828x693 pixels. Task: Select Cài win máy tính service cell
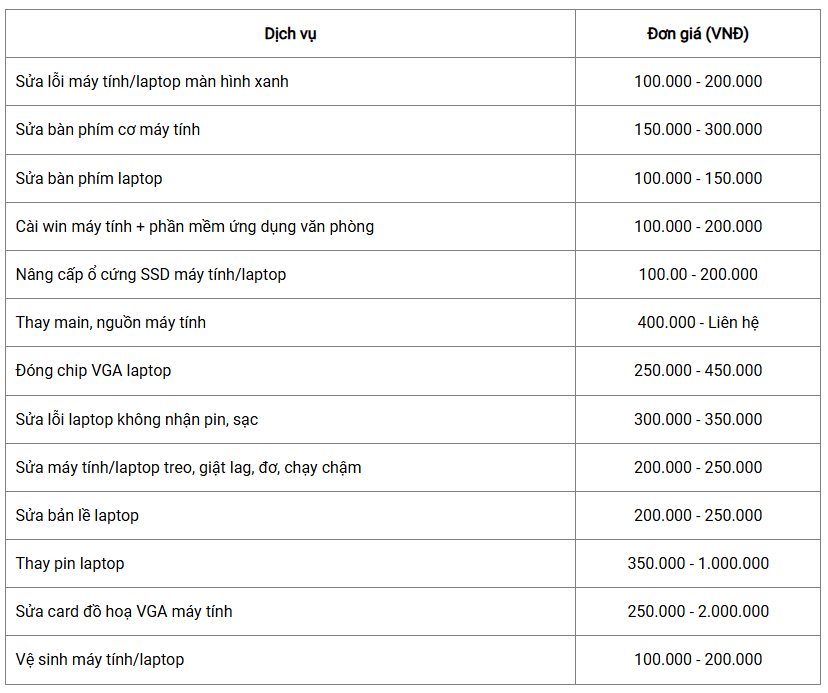click(x=290, y=227)
